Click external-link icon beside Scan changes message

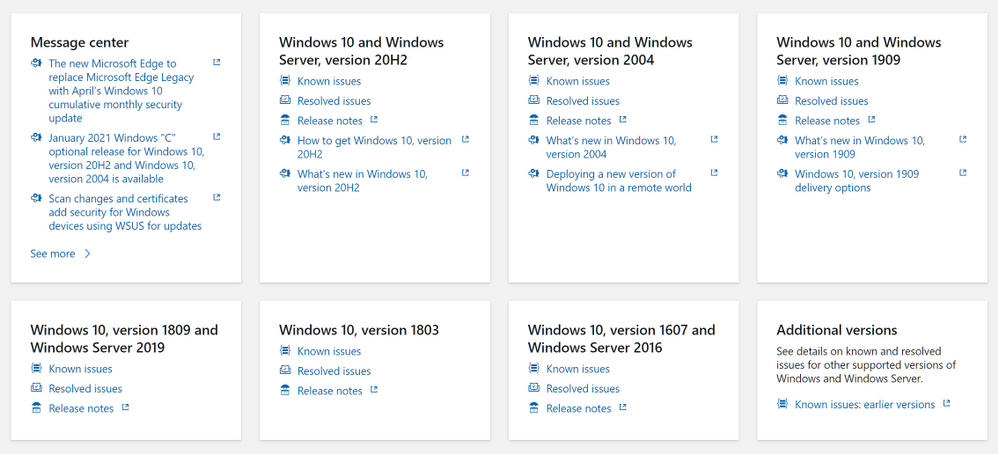pyautogui.click(x=216, y=197)
